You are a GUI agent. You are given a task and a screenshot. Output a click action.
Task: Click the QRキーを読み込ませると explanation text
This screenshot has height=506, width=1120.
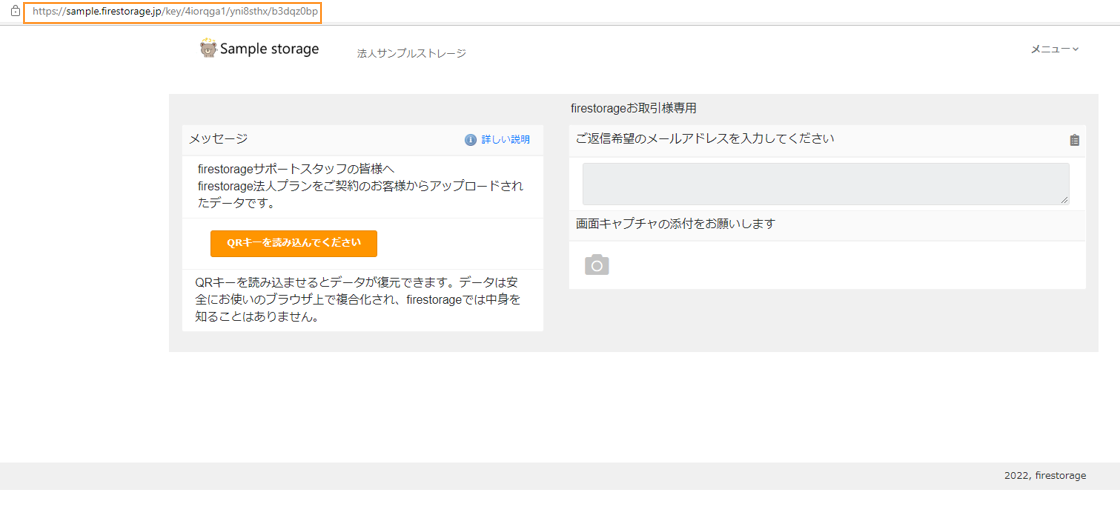click(357, 299)
